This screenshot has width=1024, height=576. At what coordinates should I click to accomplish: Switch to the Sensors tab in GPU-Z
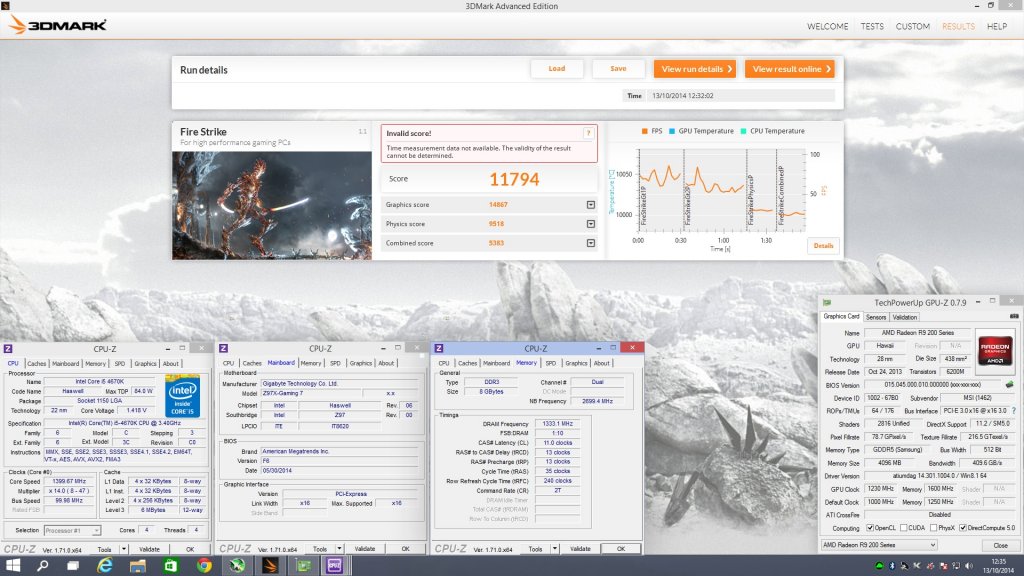tap(876, 317)
